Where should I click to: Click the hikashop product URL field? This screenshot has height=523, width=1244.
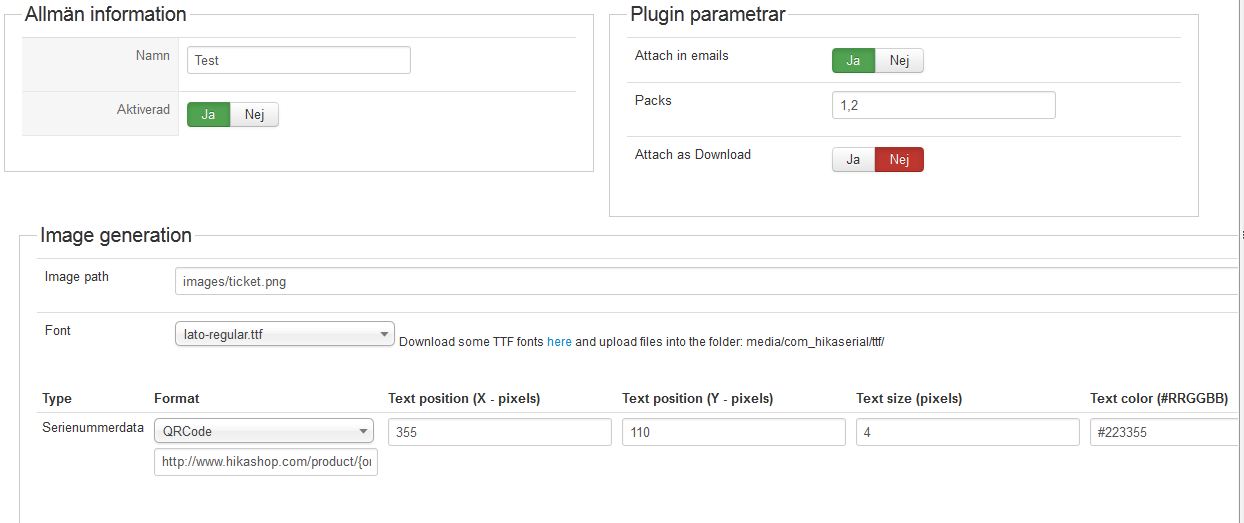266,462
